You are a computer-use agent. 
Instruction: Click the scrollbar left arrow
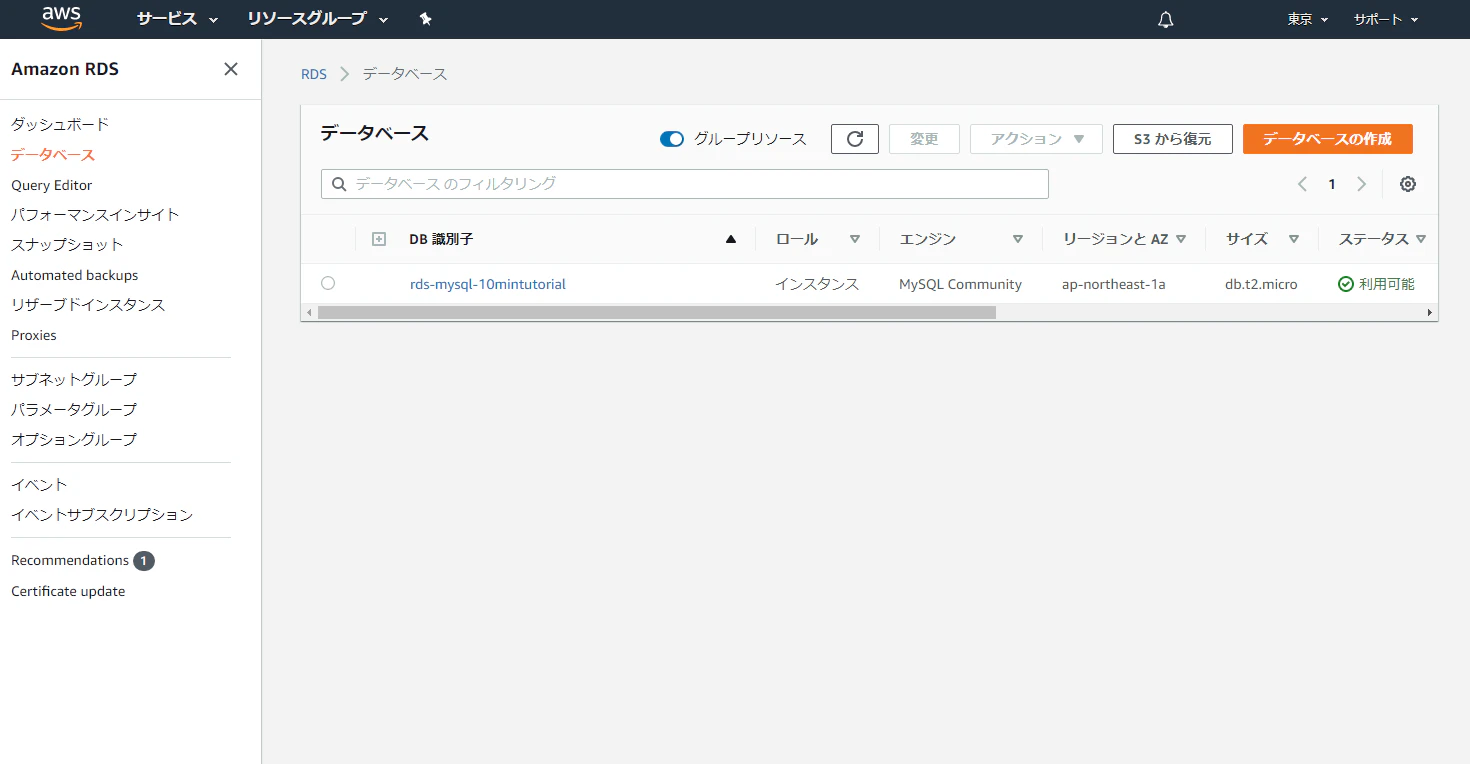(309, 313)
